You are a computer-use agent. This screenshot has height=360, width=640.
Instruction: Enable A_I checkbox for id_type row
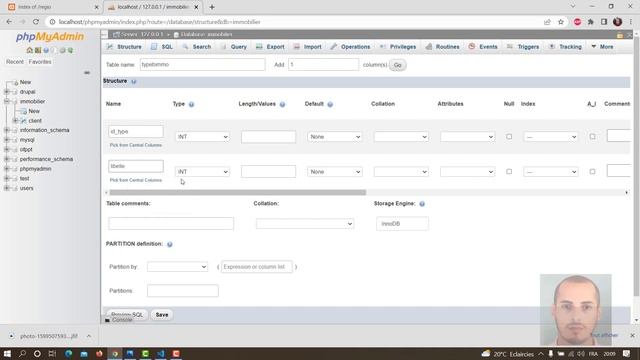[592, 136]
